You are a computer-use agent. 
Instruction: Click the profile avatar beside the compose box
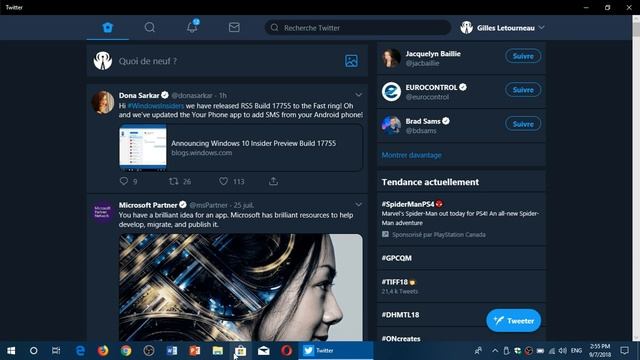click(x=102, y=61)
